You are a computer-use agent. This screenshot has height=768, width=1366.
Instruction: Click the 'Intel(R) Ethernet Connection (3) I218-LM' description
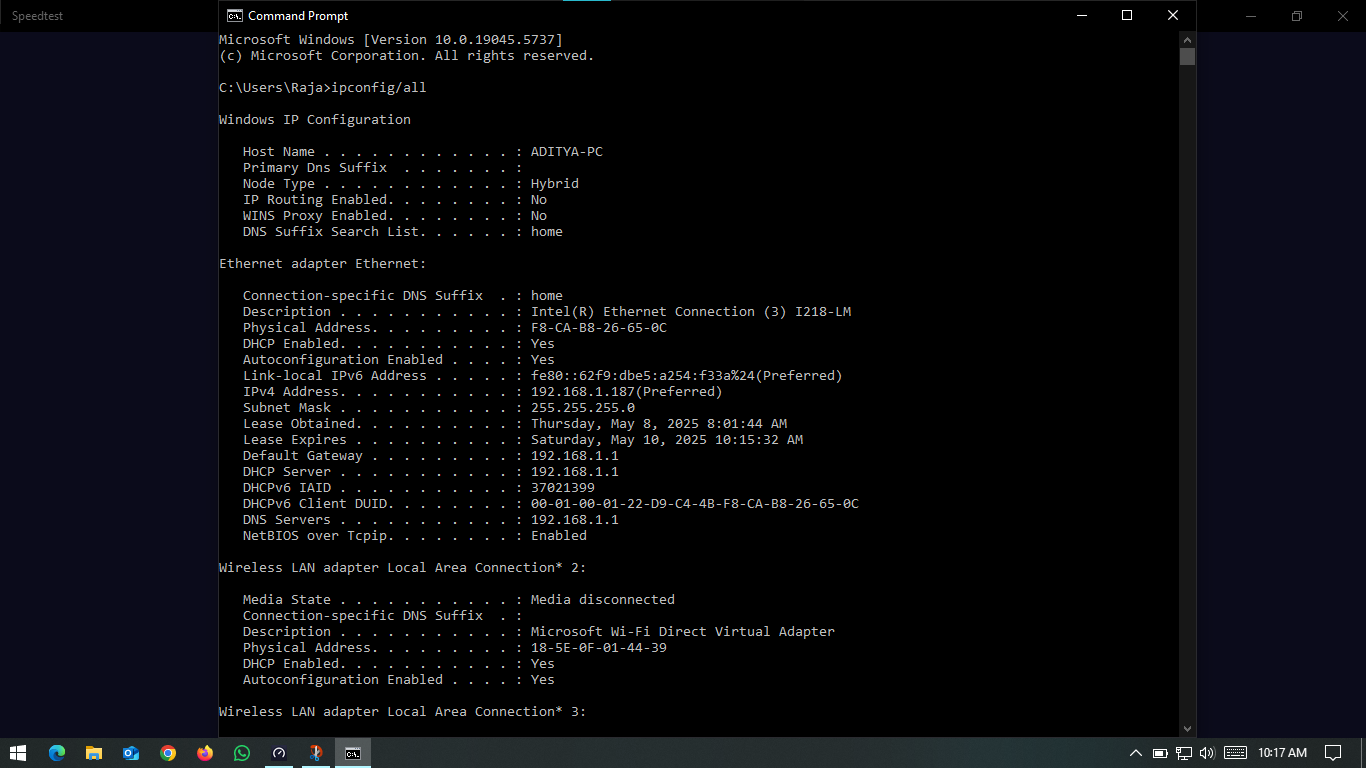click(x=691, y=312)
